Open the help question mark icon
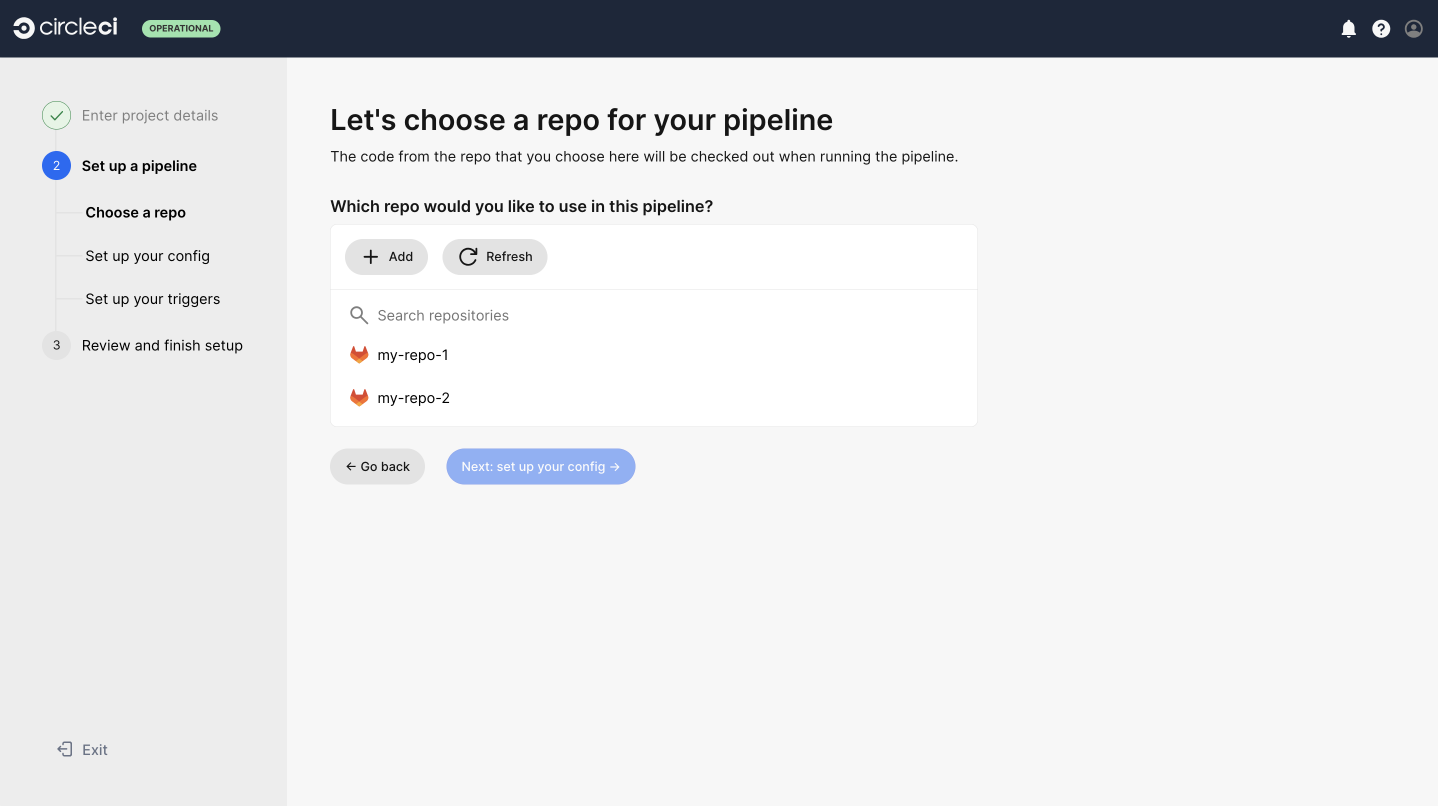This screenshot has width=1438, height=806. [x=1381, y=29]
